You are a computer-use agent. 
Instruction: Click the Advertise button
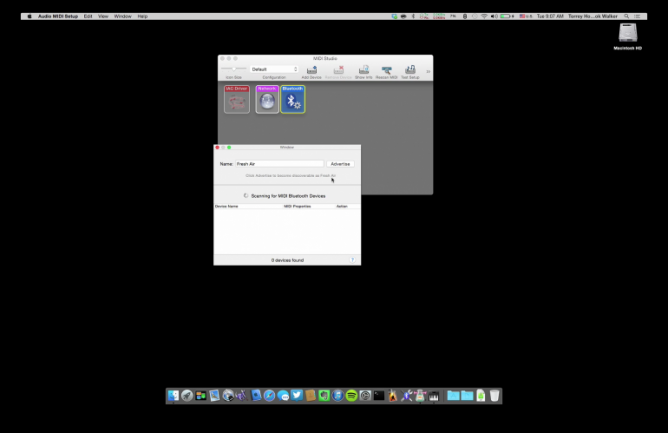(340, 163)
